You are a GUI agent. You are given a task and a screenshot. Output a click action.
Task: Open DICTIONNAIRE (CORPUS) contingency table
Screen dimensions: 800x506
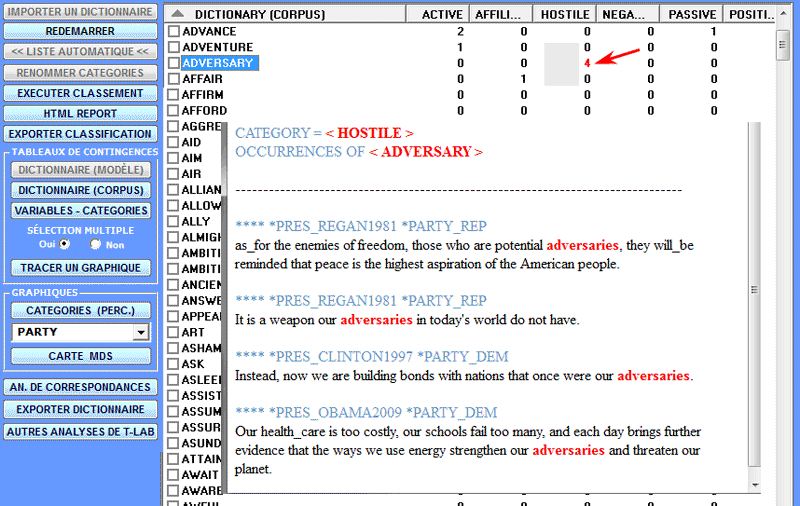click(x=81, y=190)
